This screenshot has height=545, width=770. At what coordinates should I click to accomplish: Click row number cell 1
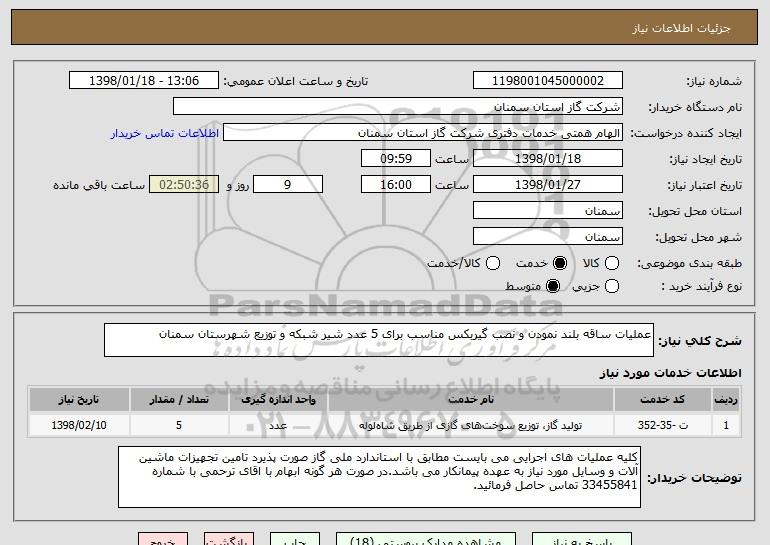(x=726, y=425)
